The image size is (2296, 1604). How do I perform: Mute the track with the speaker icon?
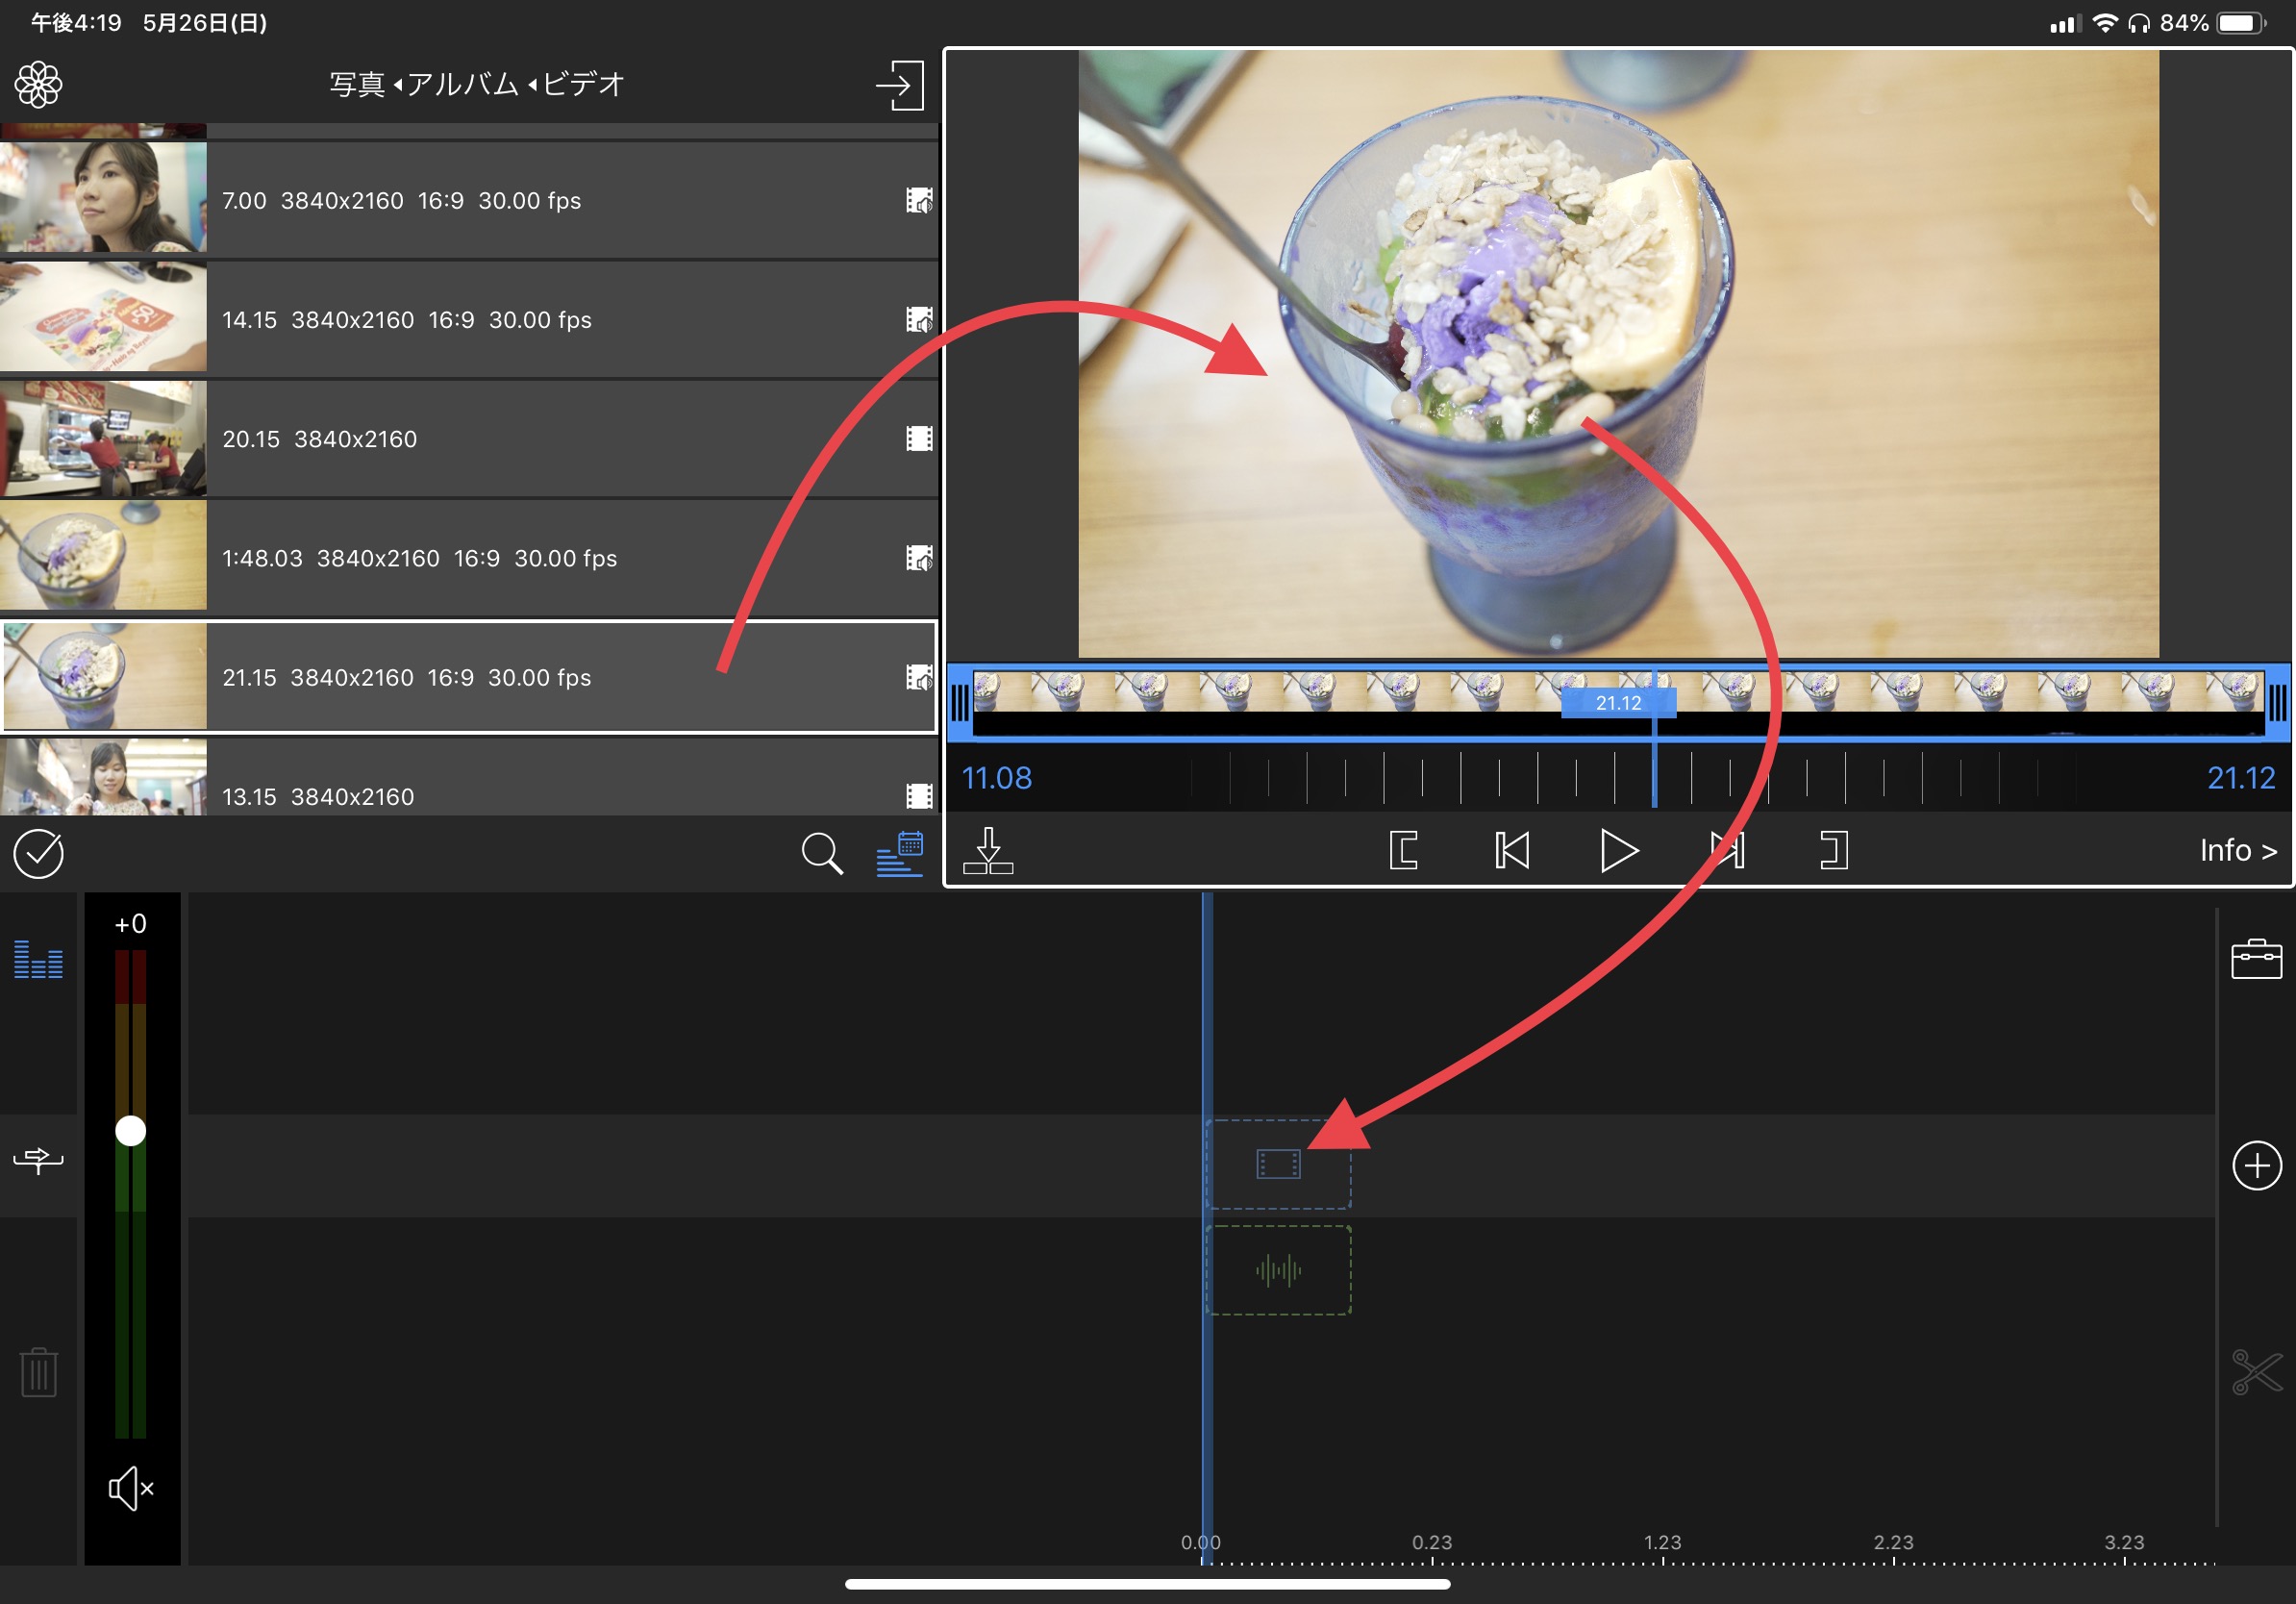pos(132,1488)
